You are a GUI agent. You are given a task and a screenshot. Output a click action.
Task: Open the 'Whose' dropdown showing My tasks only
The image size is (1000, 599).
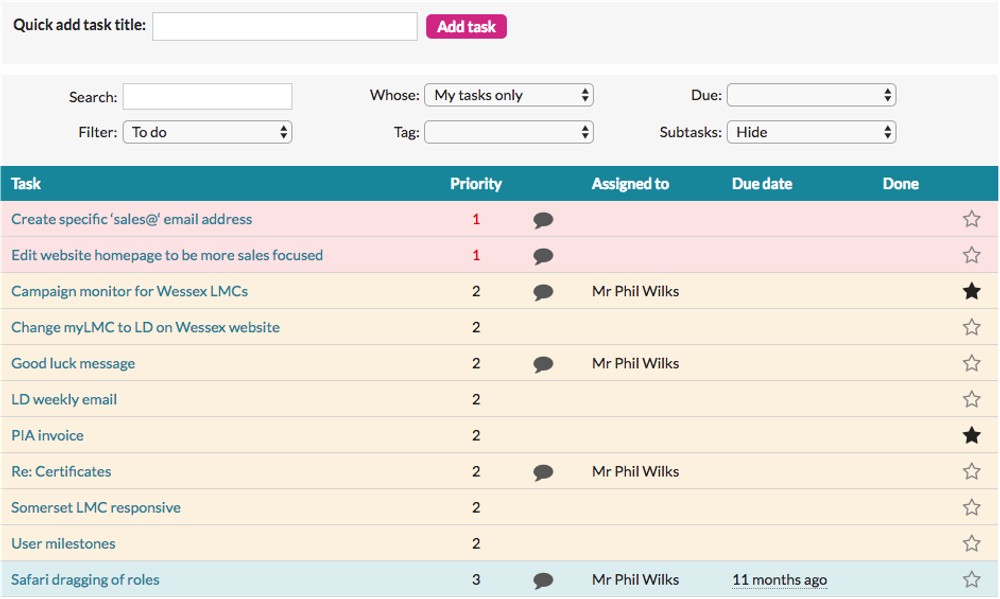(509, 95)
